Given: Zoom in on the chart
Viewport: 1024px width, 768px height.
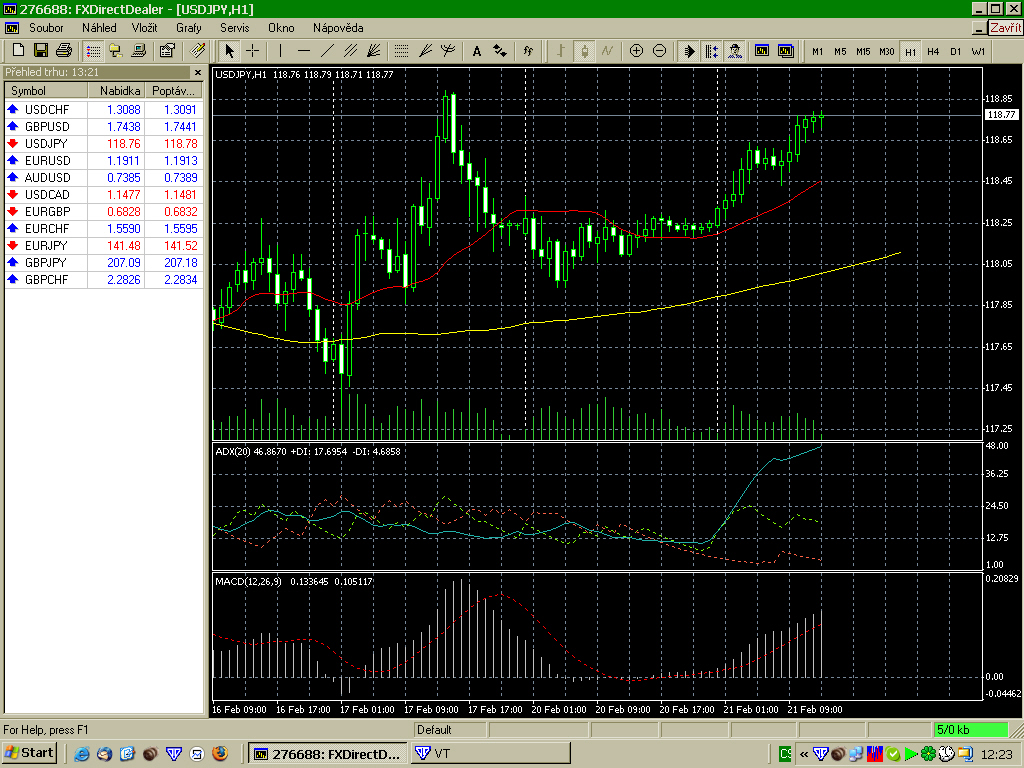Looking at the screenshot, I should pos(636,50).
